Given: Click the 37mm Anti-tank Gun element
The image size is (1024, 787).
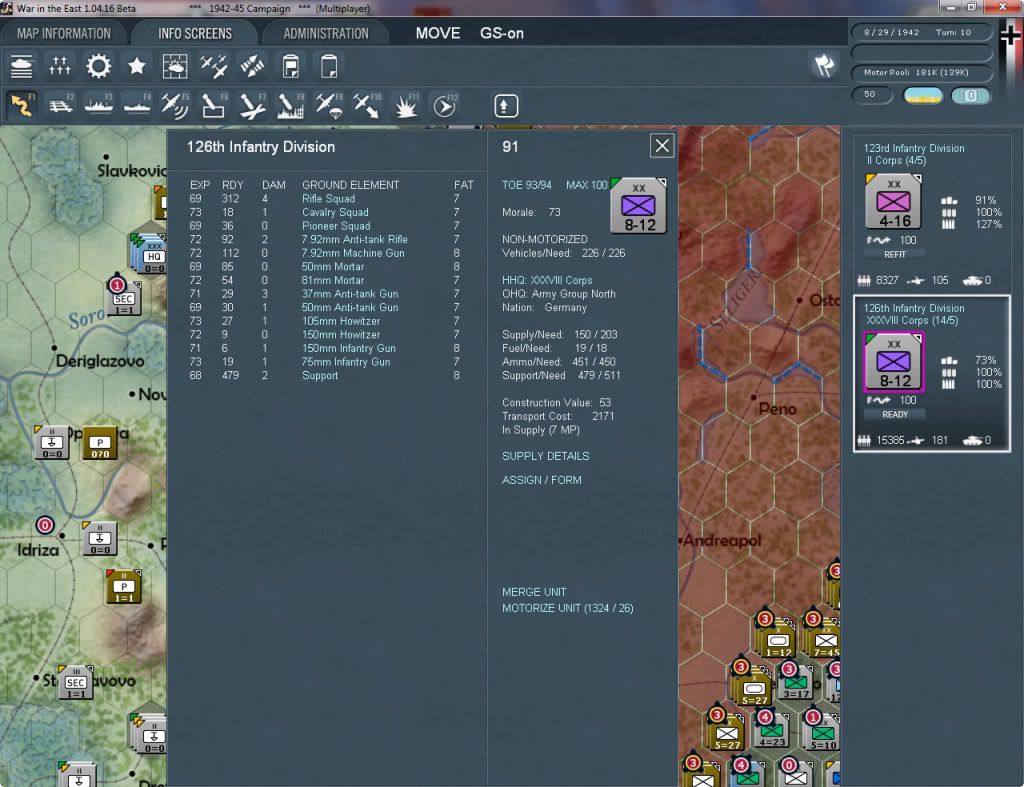Looking at the screenshot, I should coord(350,294).
